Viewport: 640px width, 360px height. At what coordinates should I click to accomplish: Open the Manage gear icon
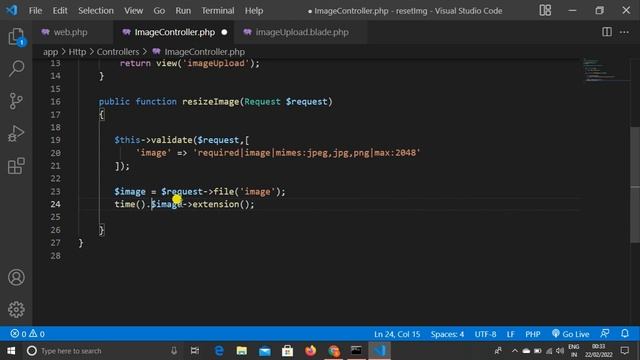16,309
